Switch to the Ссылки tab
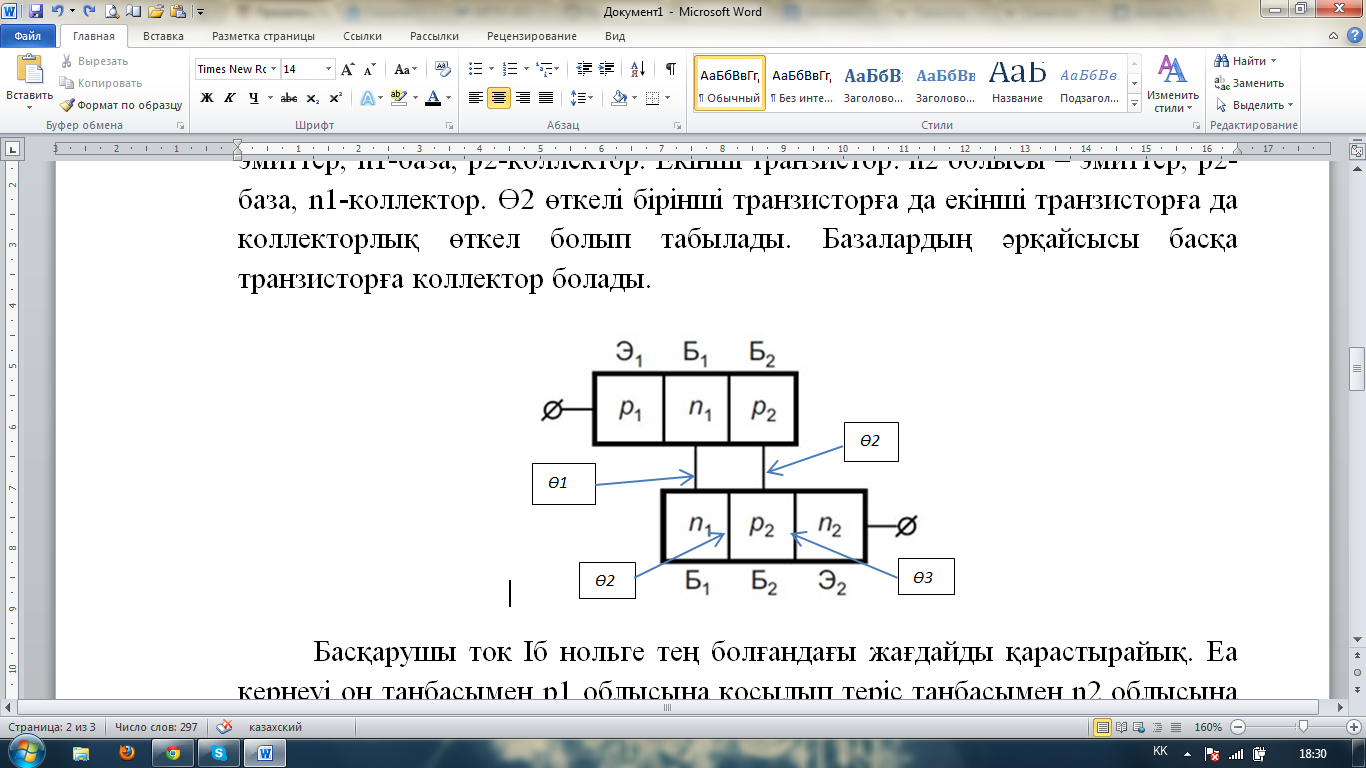The image size is (1366, 768). [x=362, y=36]
